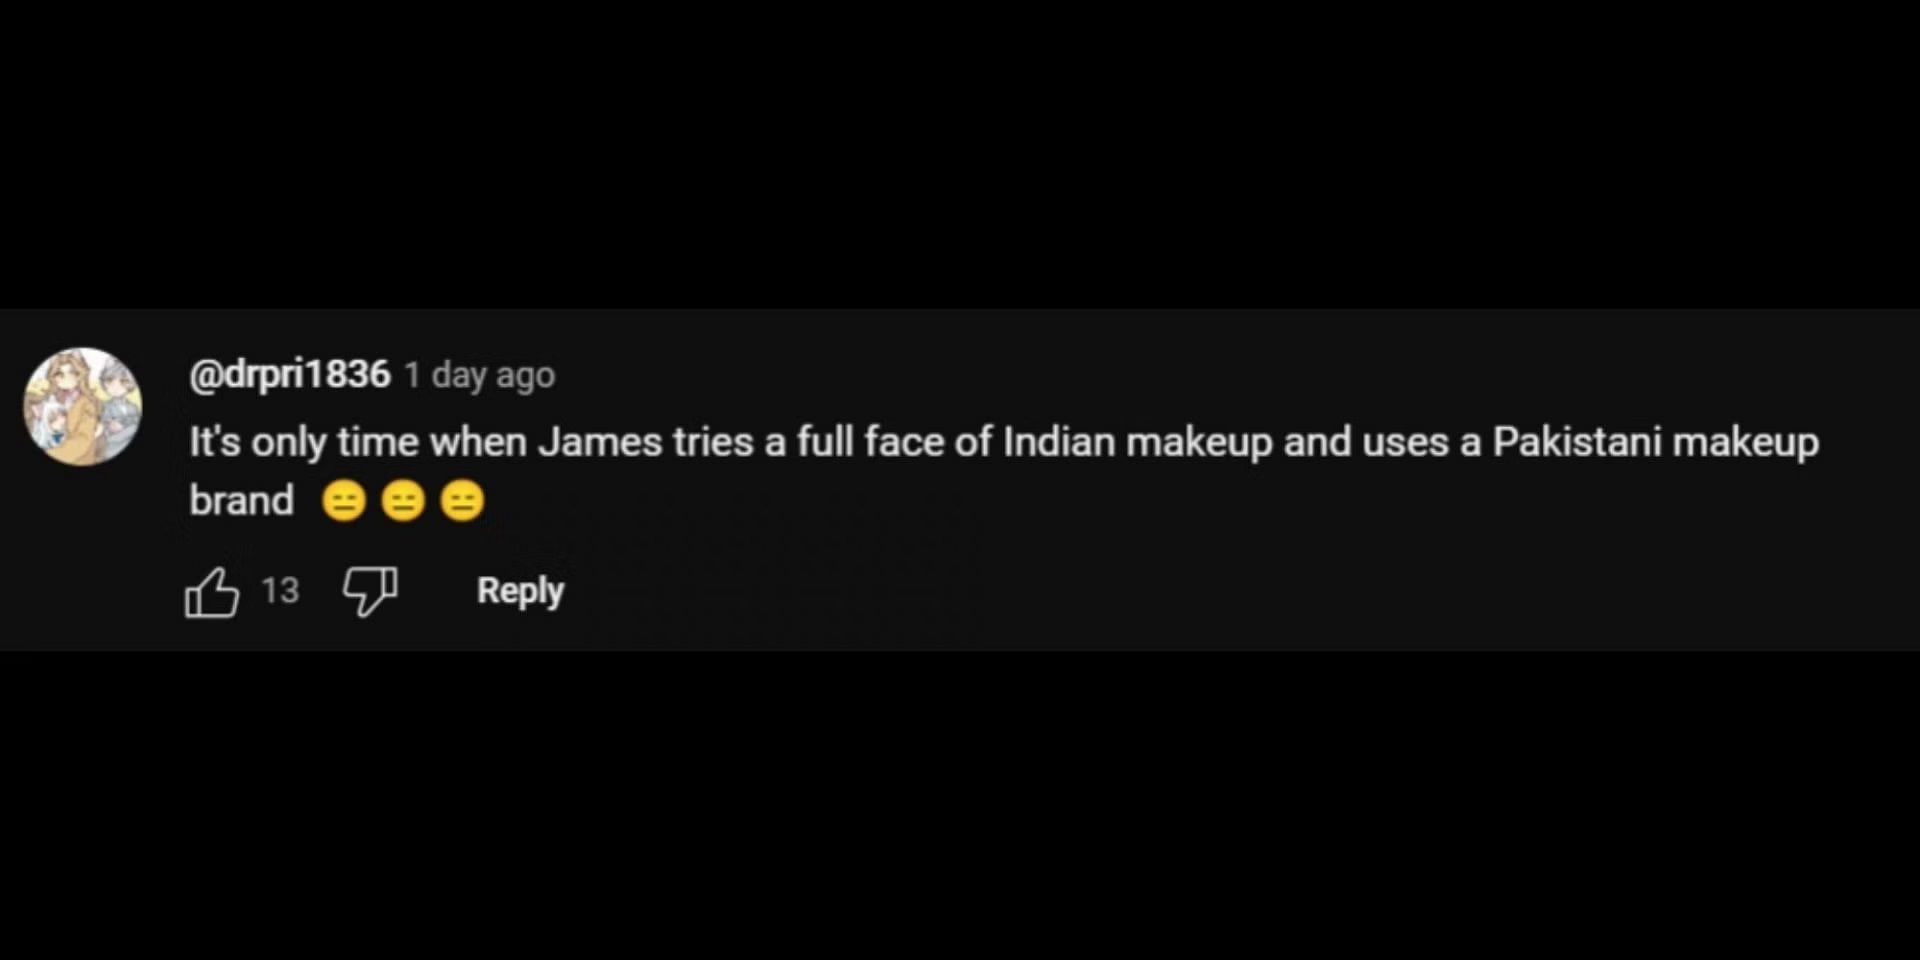Open the commenter's profile avatar
The height and width of the screenshot is (960, 1920).
83,406
